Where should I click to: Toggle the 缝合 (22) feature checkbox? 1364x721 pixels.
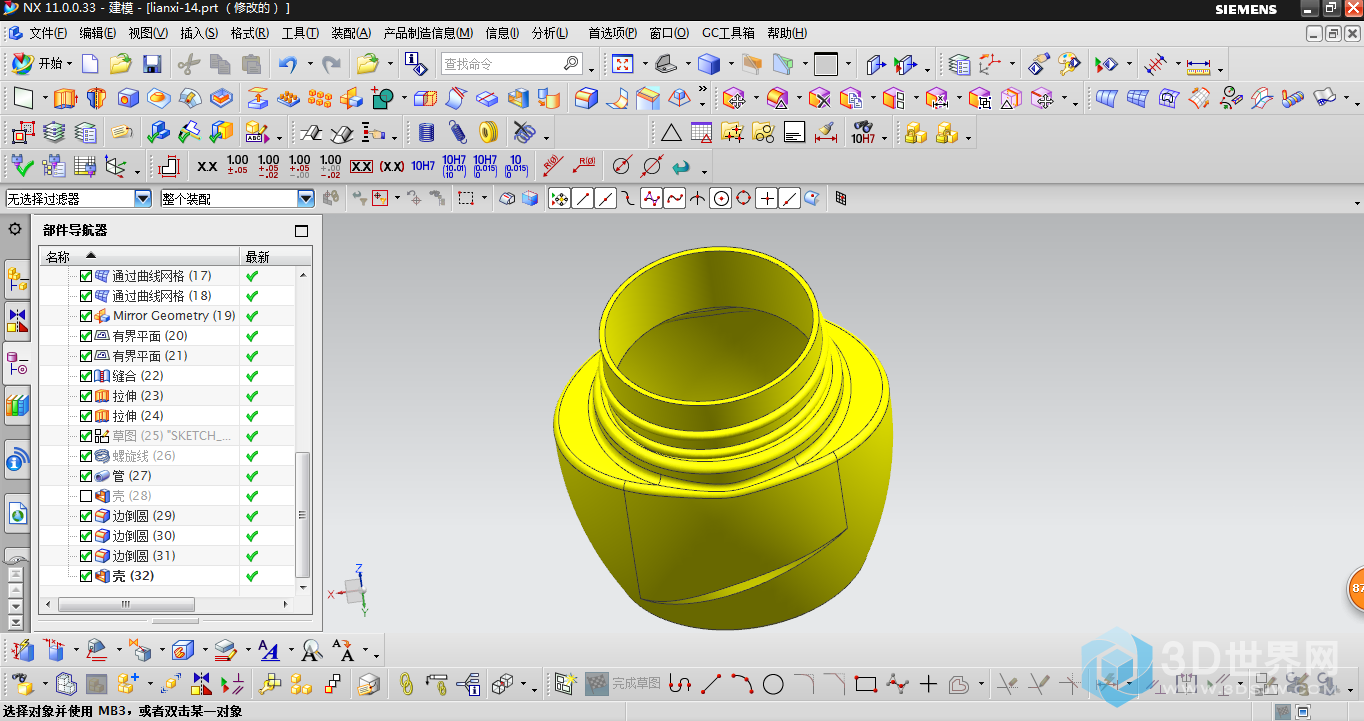click(86, 376)
